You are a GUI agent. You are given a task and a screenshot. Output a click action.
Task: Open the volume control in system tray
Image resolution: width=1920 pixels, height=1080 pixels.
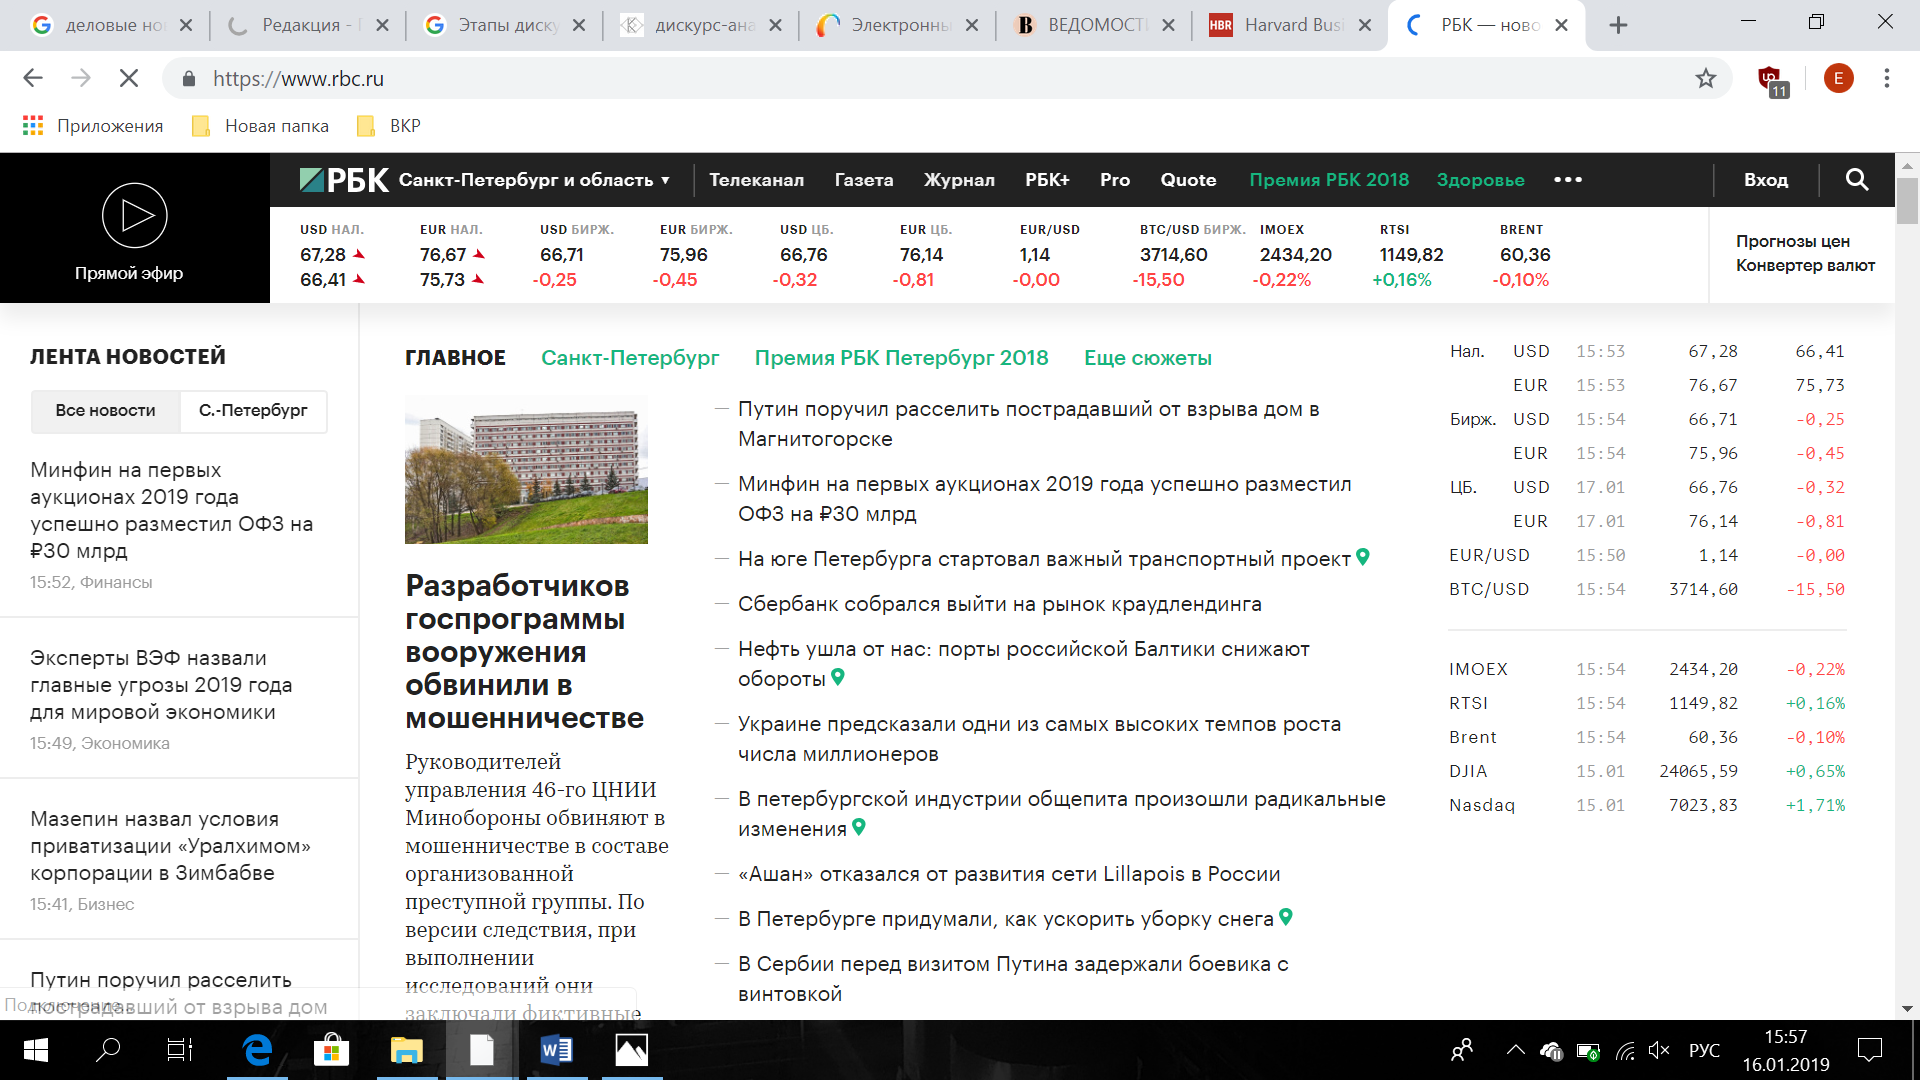point(1659,1050)
